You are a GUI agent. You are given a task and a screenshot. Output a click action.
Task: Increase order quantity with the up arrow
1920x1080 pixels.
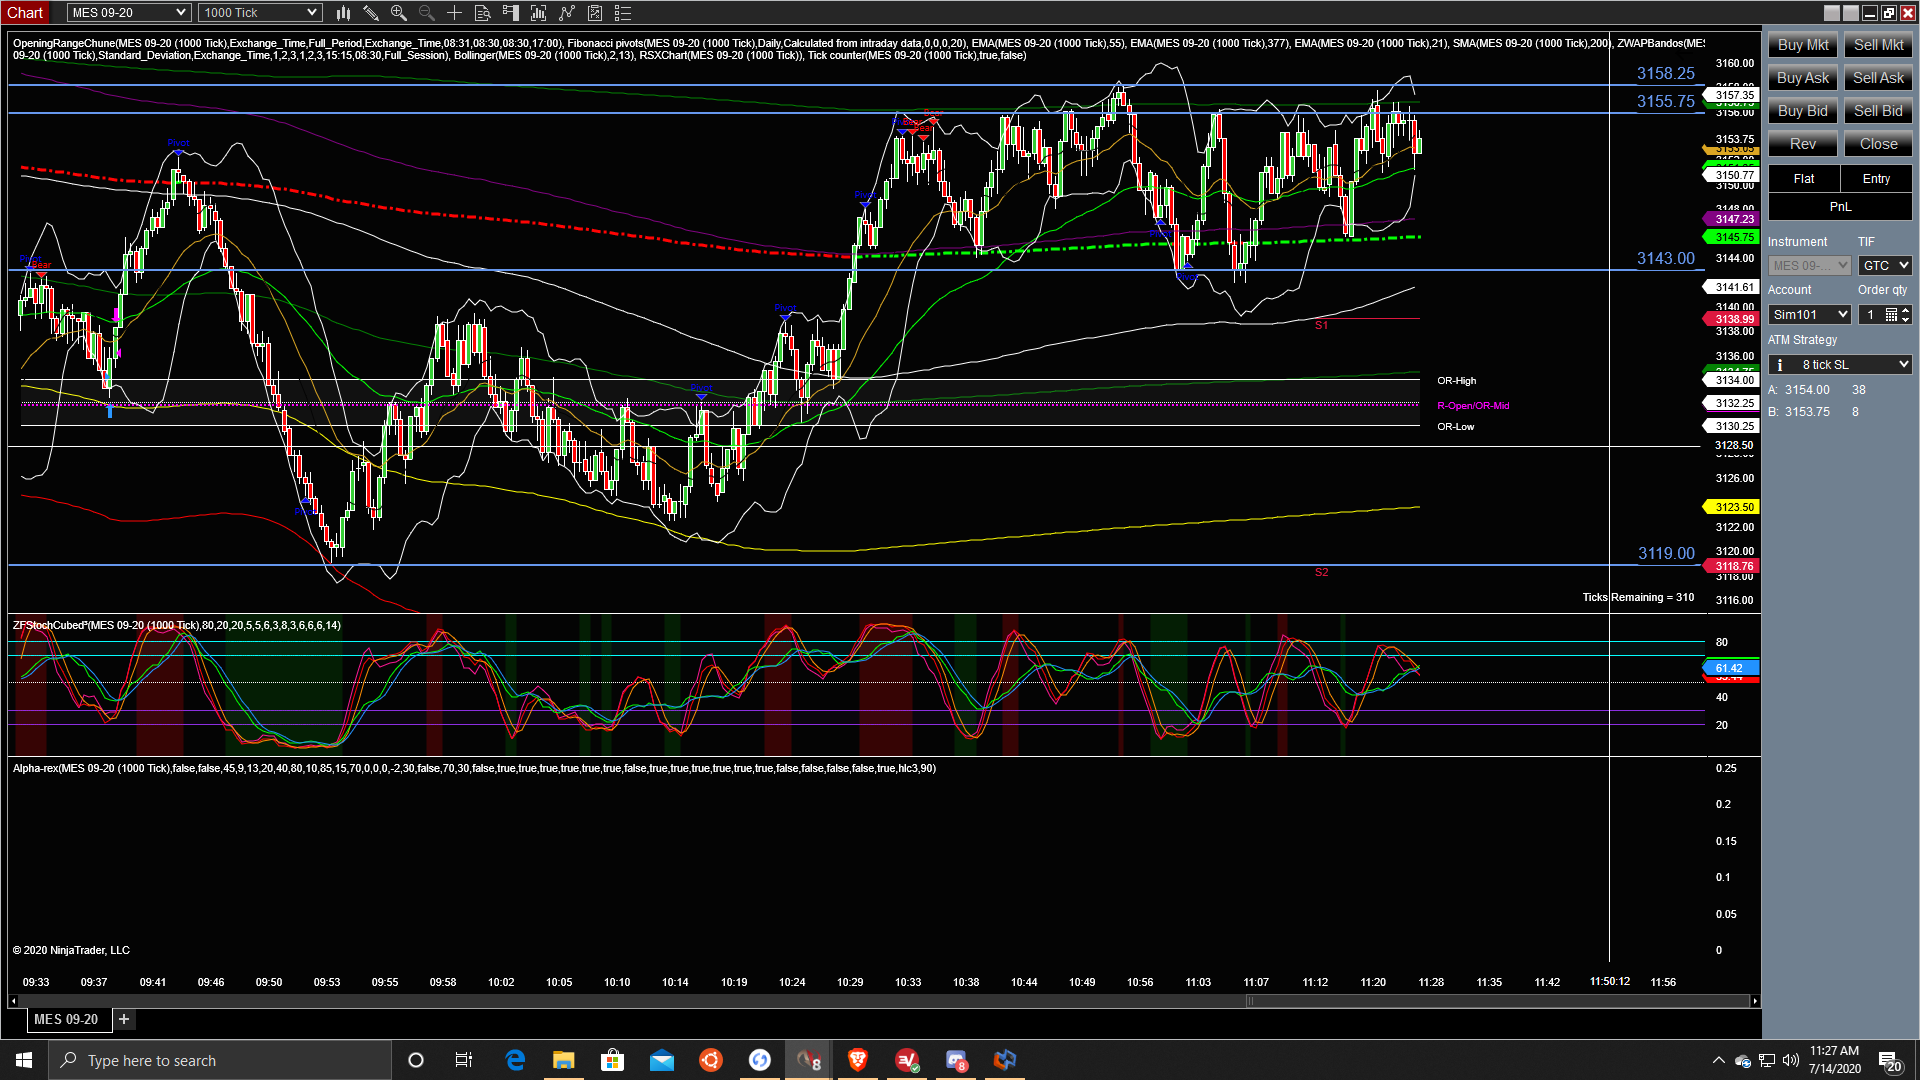(1906, 310)
